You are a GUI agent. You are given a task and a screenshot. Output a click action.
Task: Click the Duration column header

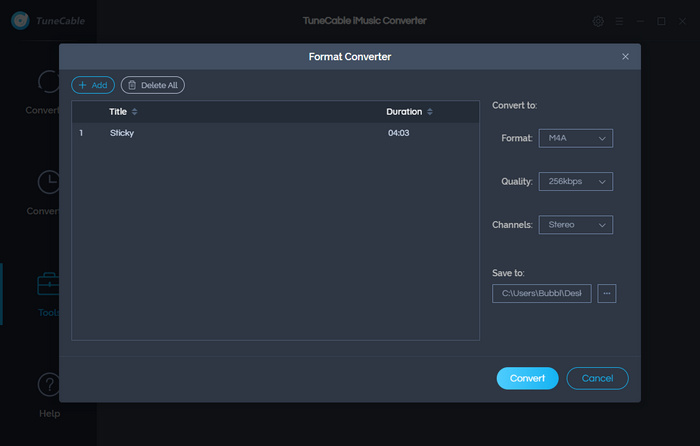404,112
